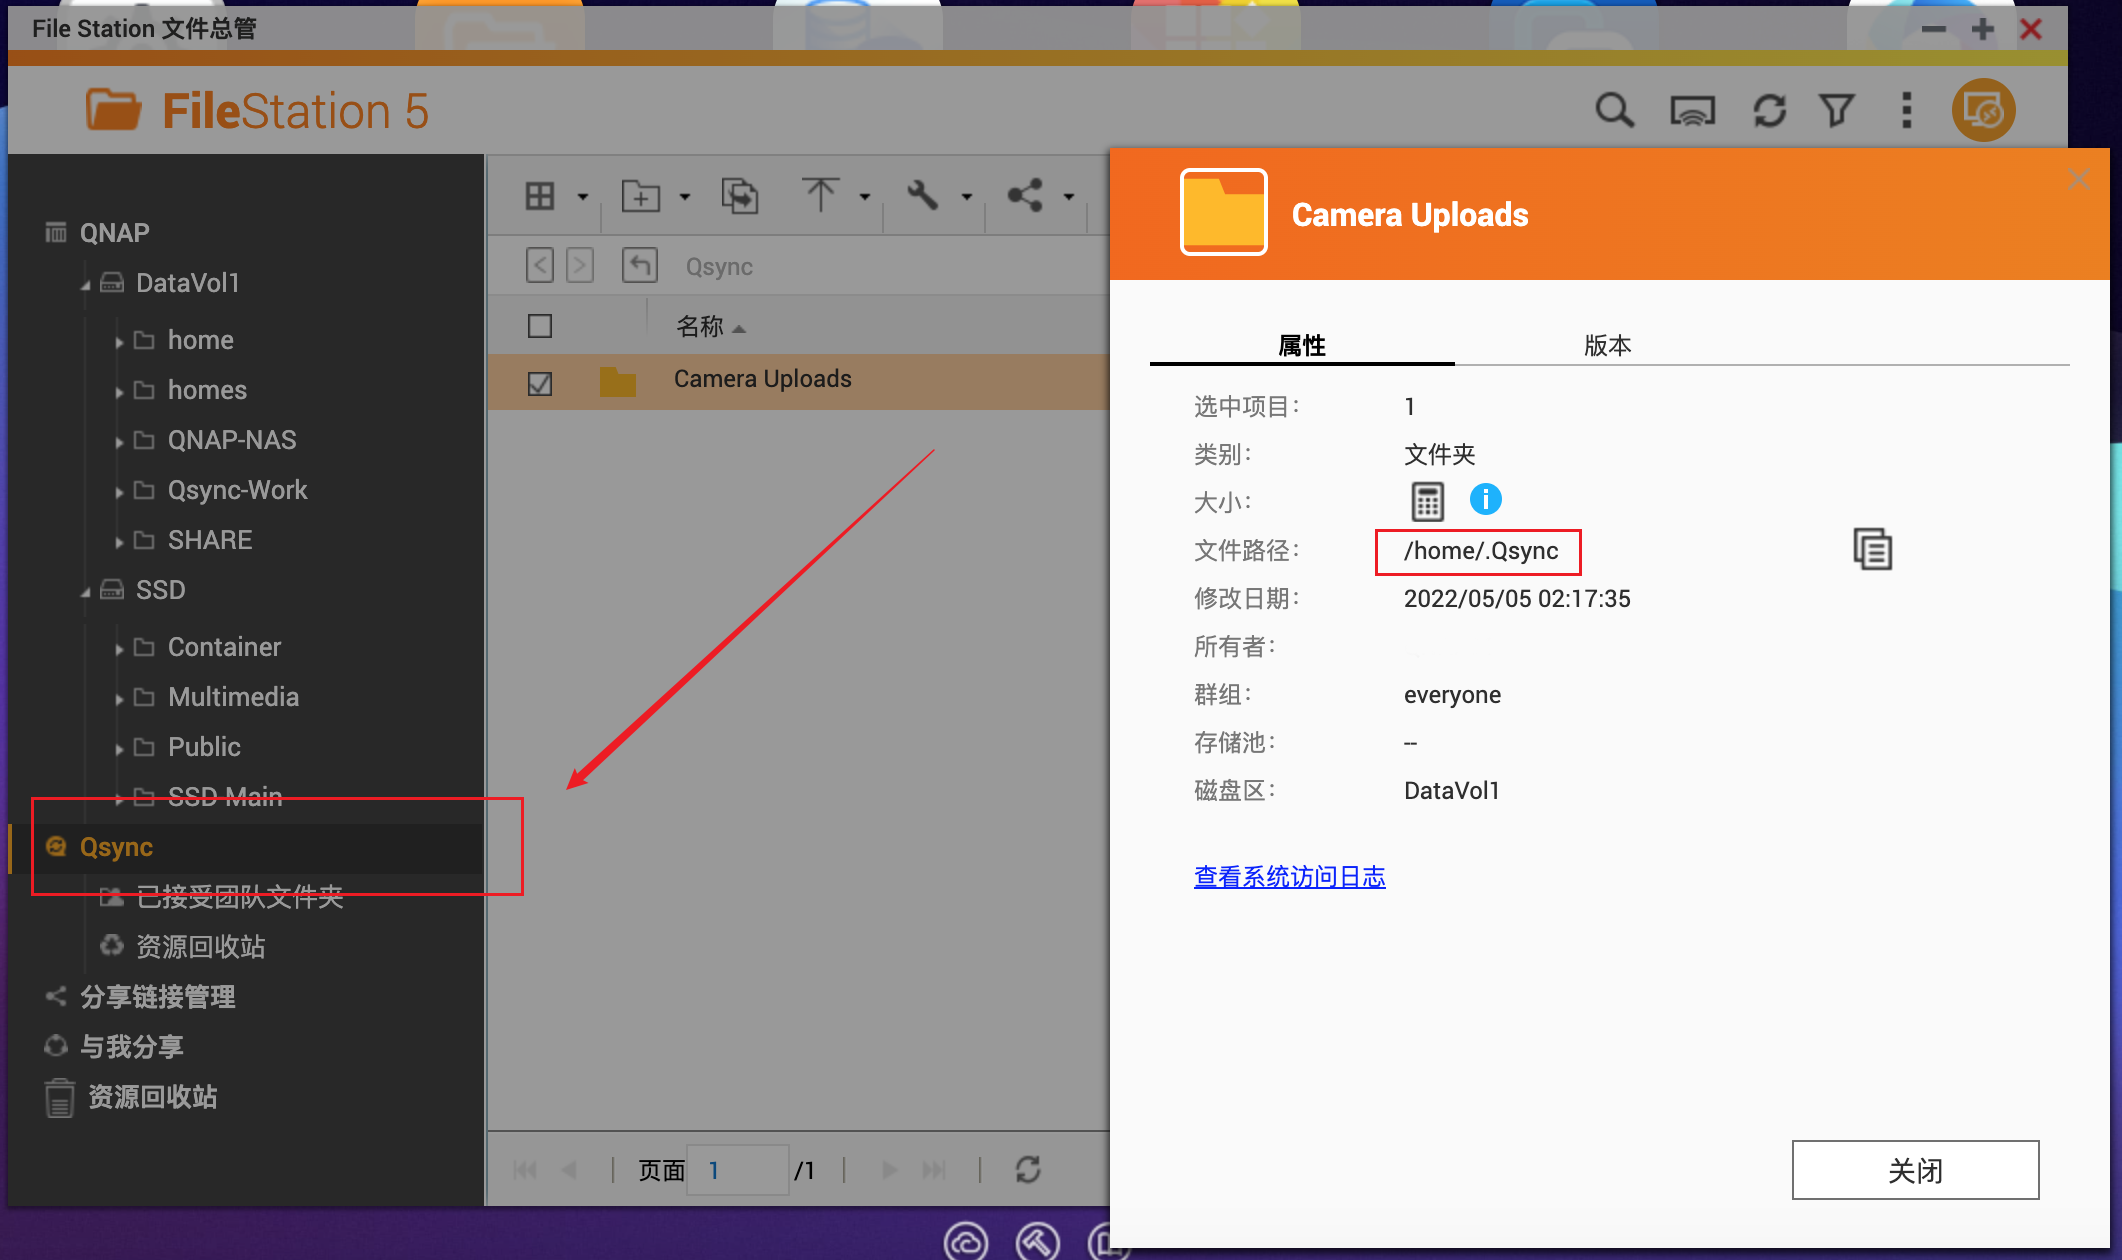
Task: Click inside the page number input field
Action: pyautogui.click(x=737, y=1170)
